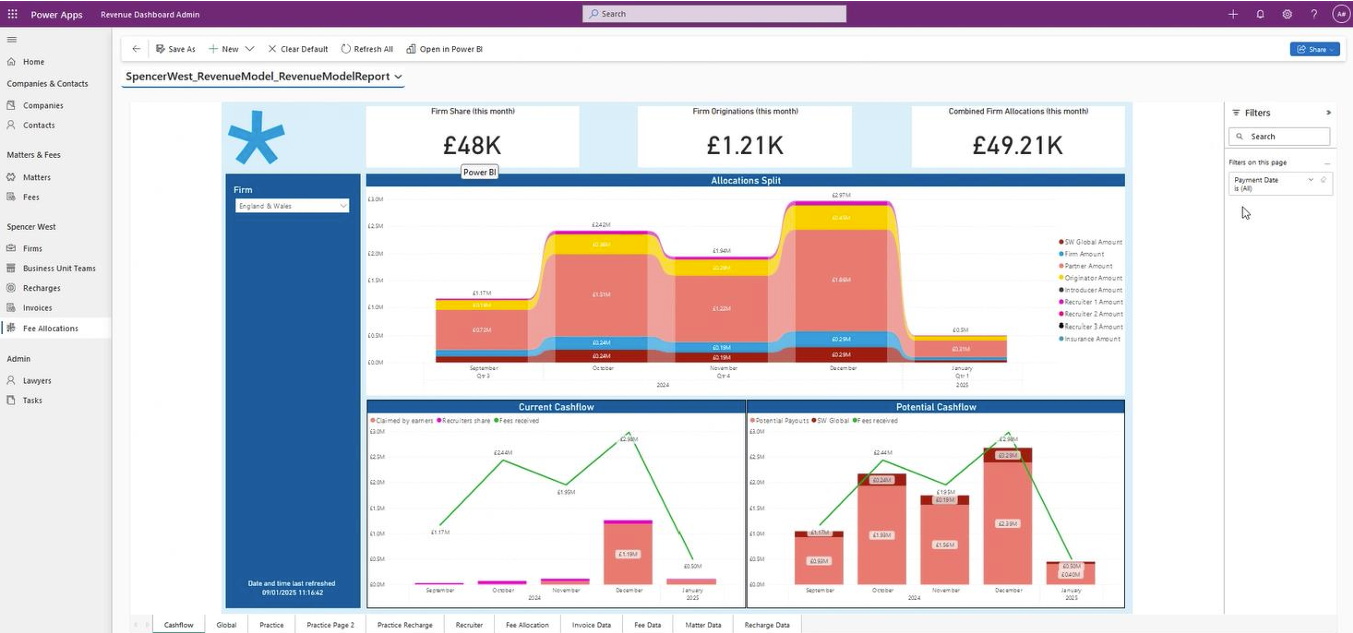Click the December bar in Potential Cashflow
The image size is (1353, 633).
tap(1008, 516)
